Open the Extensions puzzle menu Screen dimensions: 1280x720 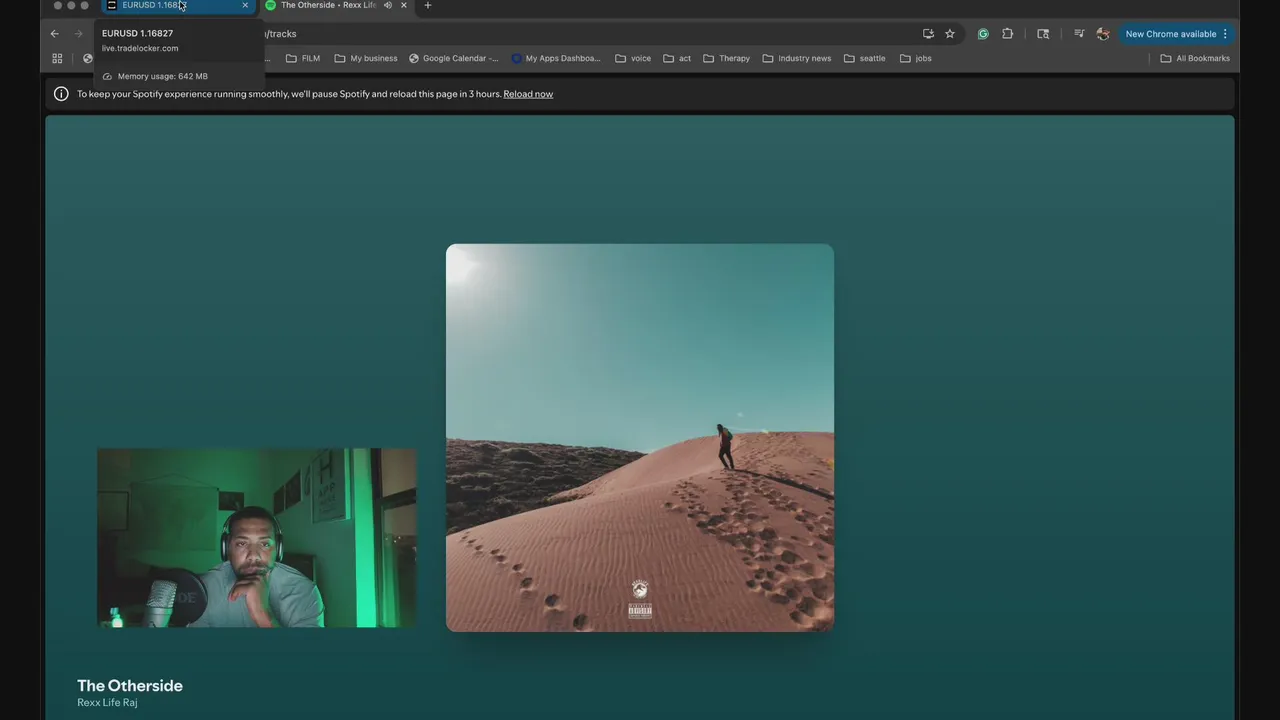(x=1008, y=34)
